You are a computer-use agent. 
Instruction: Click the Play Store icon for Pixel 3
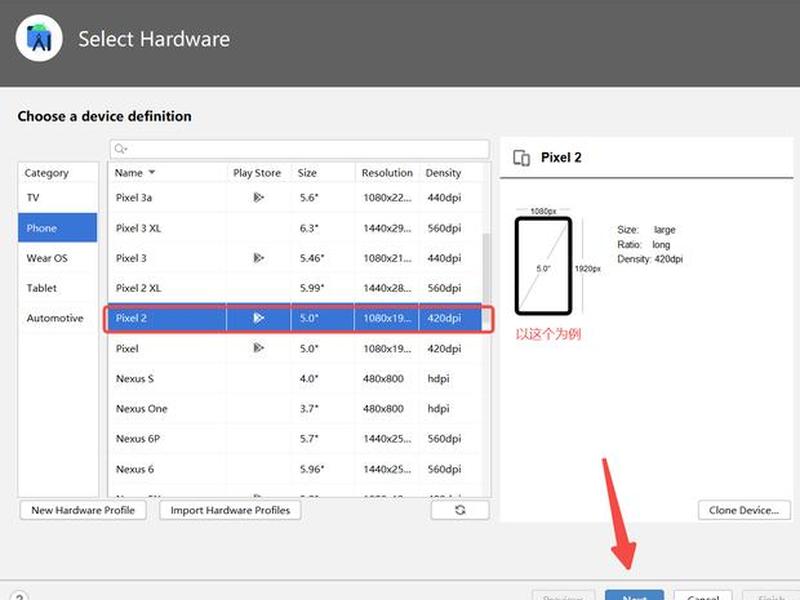[x=258, y=258]
